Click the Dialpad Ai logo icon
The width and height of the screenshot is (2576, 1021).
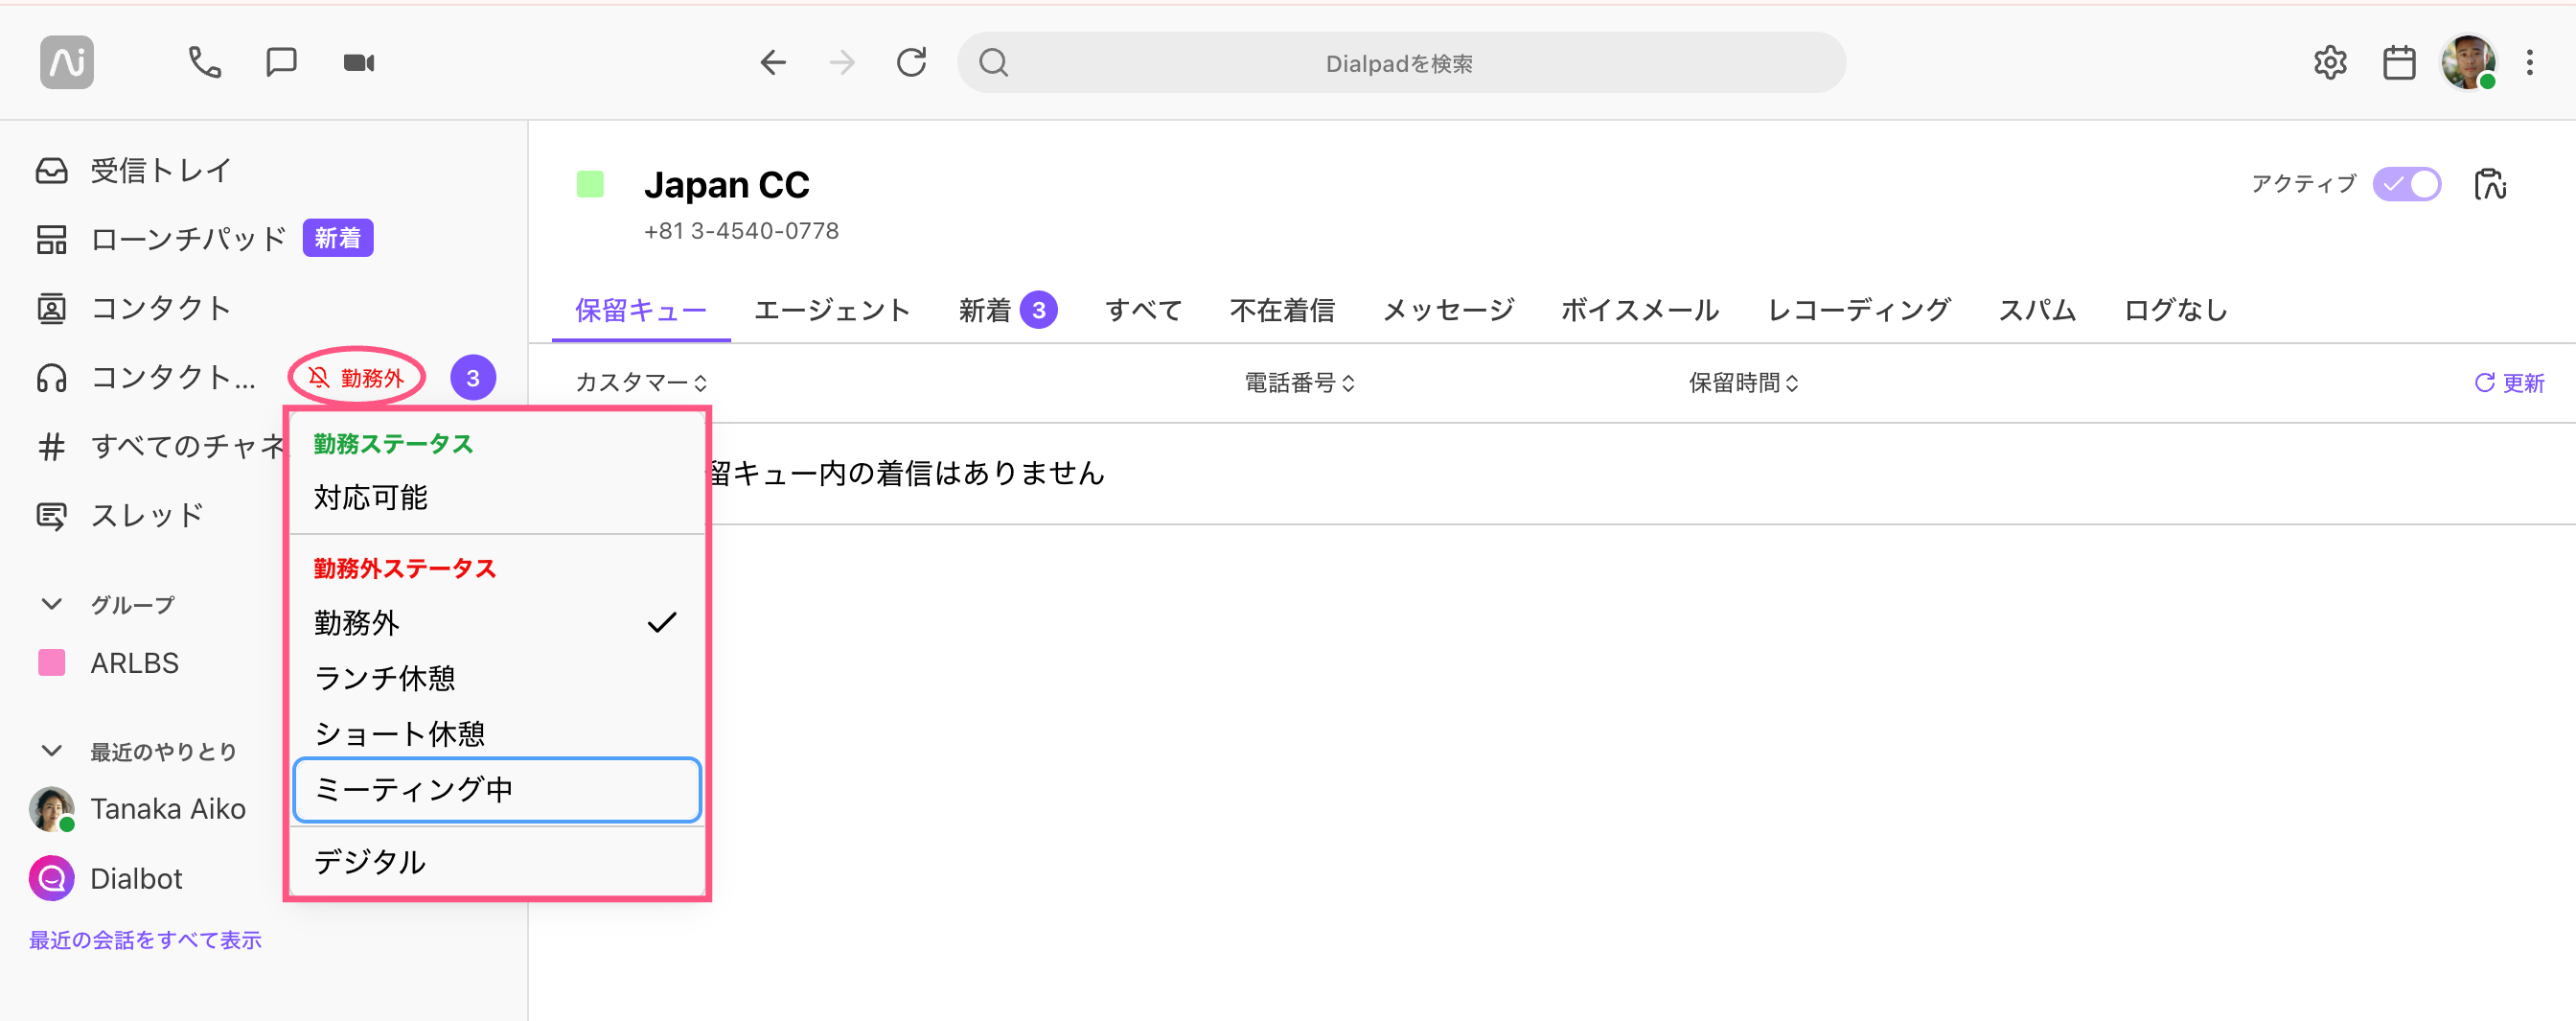67,62
